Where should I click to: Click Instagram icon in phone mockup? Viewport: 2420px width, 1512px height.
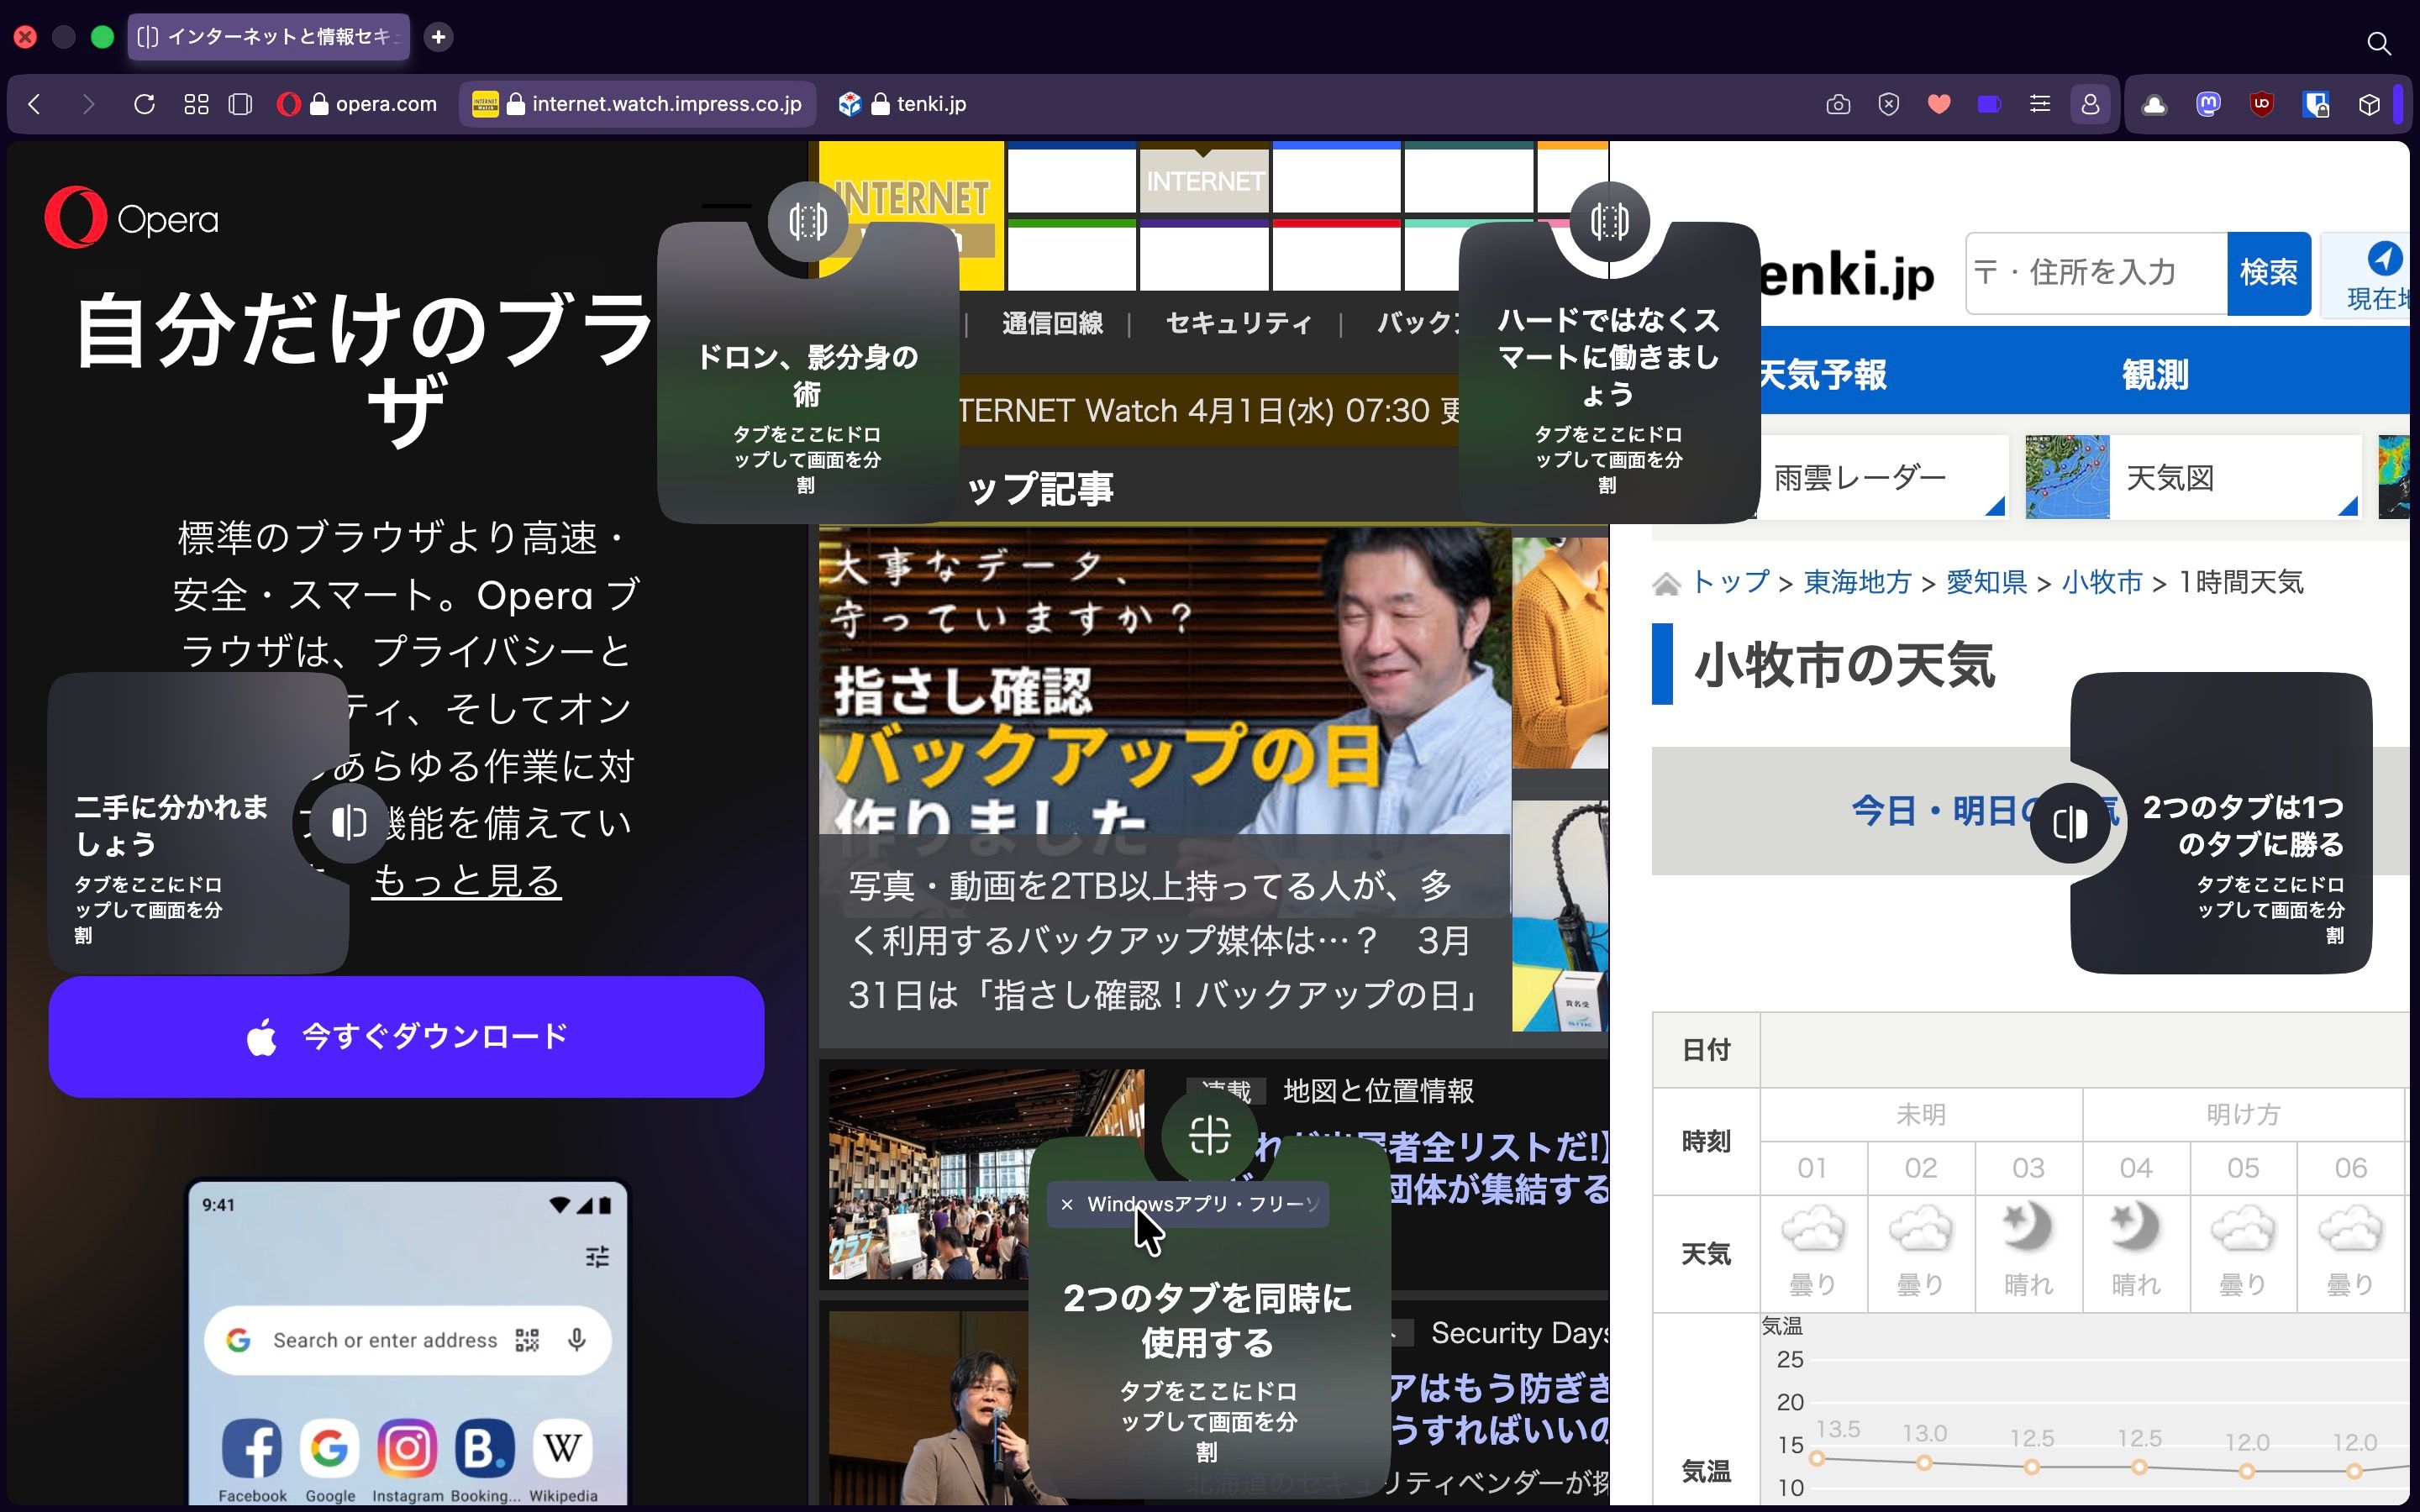[x=407, y=1448]
